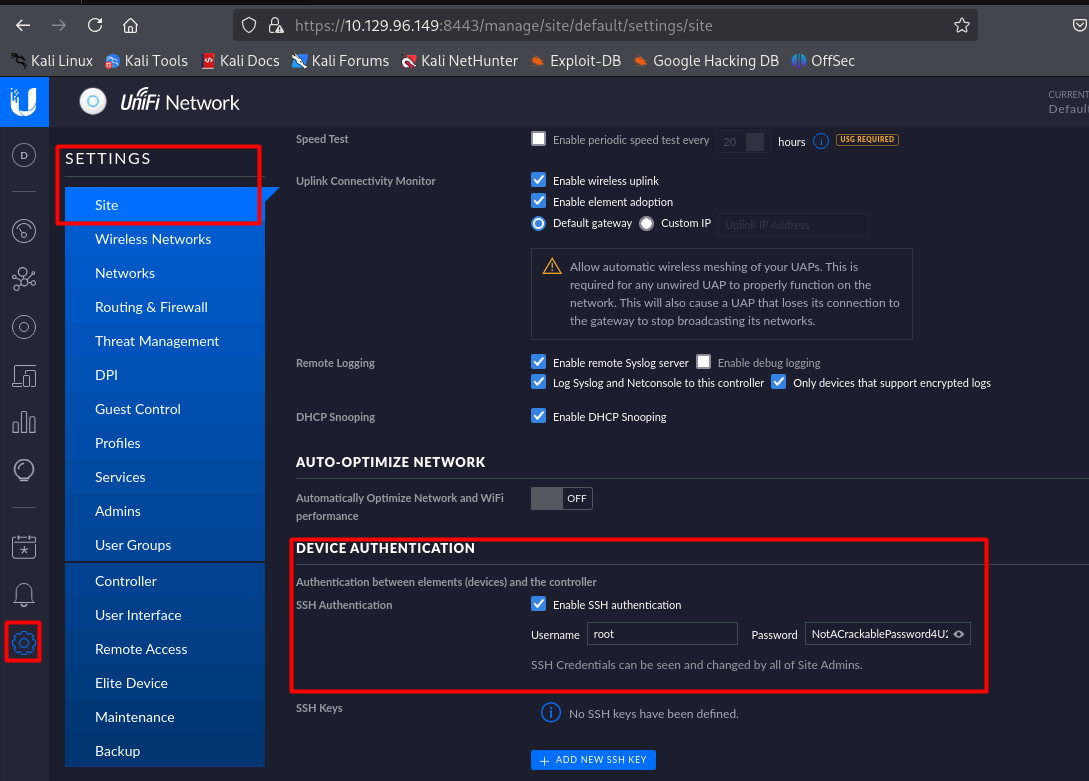Click the shield tracking protection icon
1089x781 pixels.
click(x=249, y=26)
